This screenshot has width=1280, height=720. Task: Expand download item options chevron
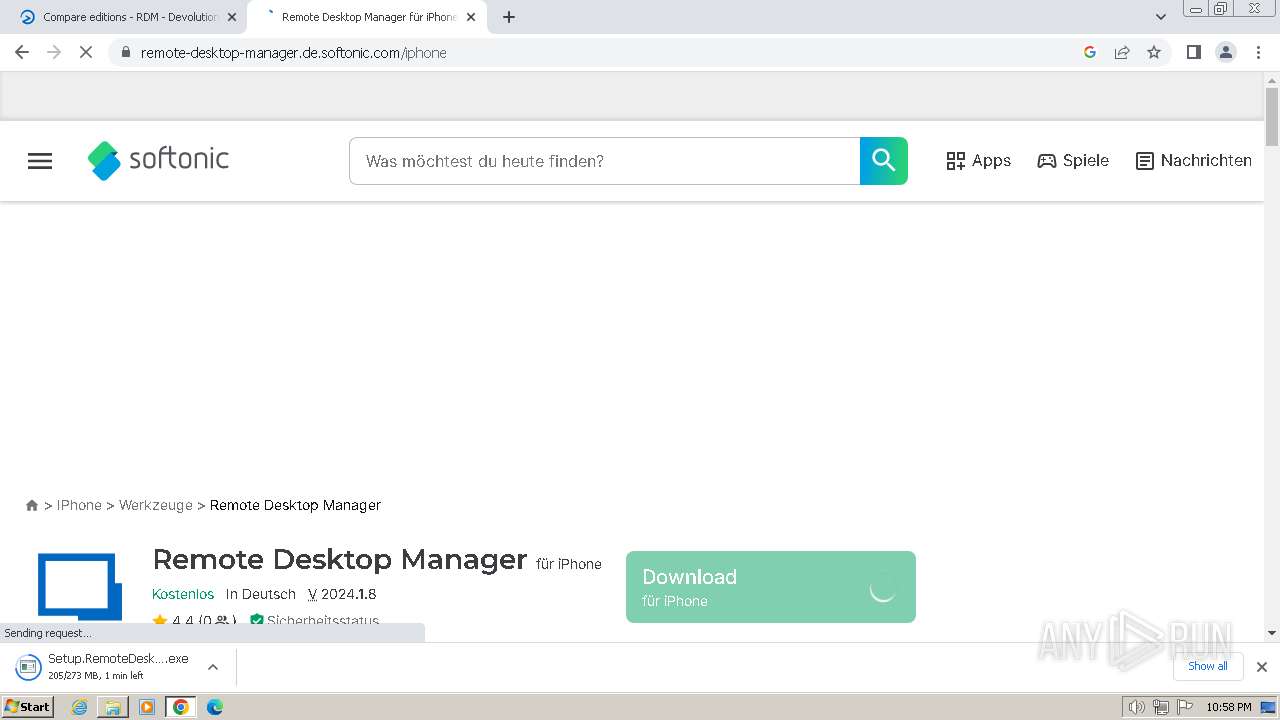[x=213, y=667]
